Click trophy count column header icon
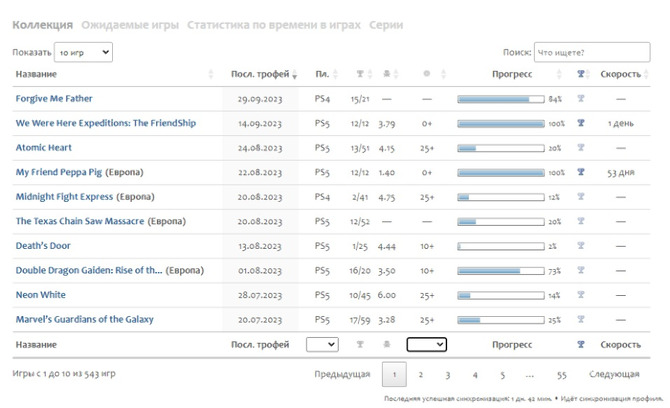 [x=361, y=74]
